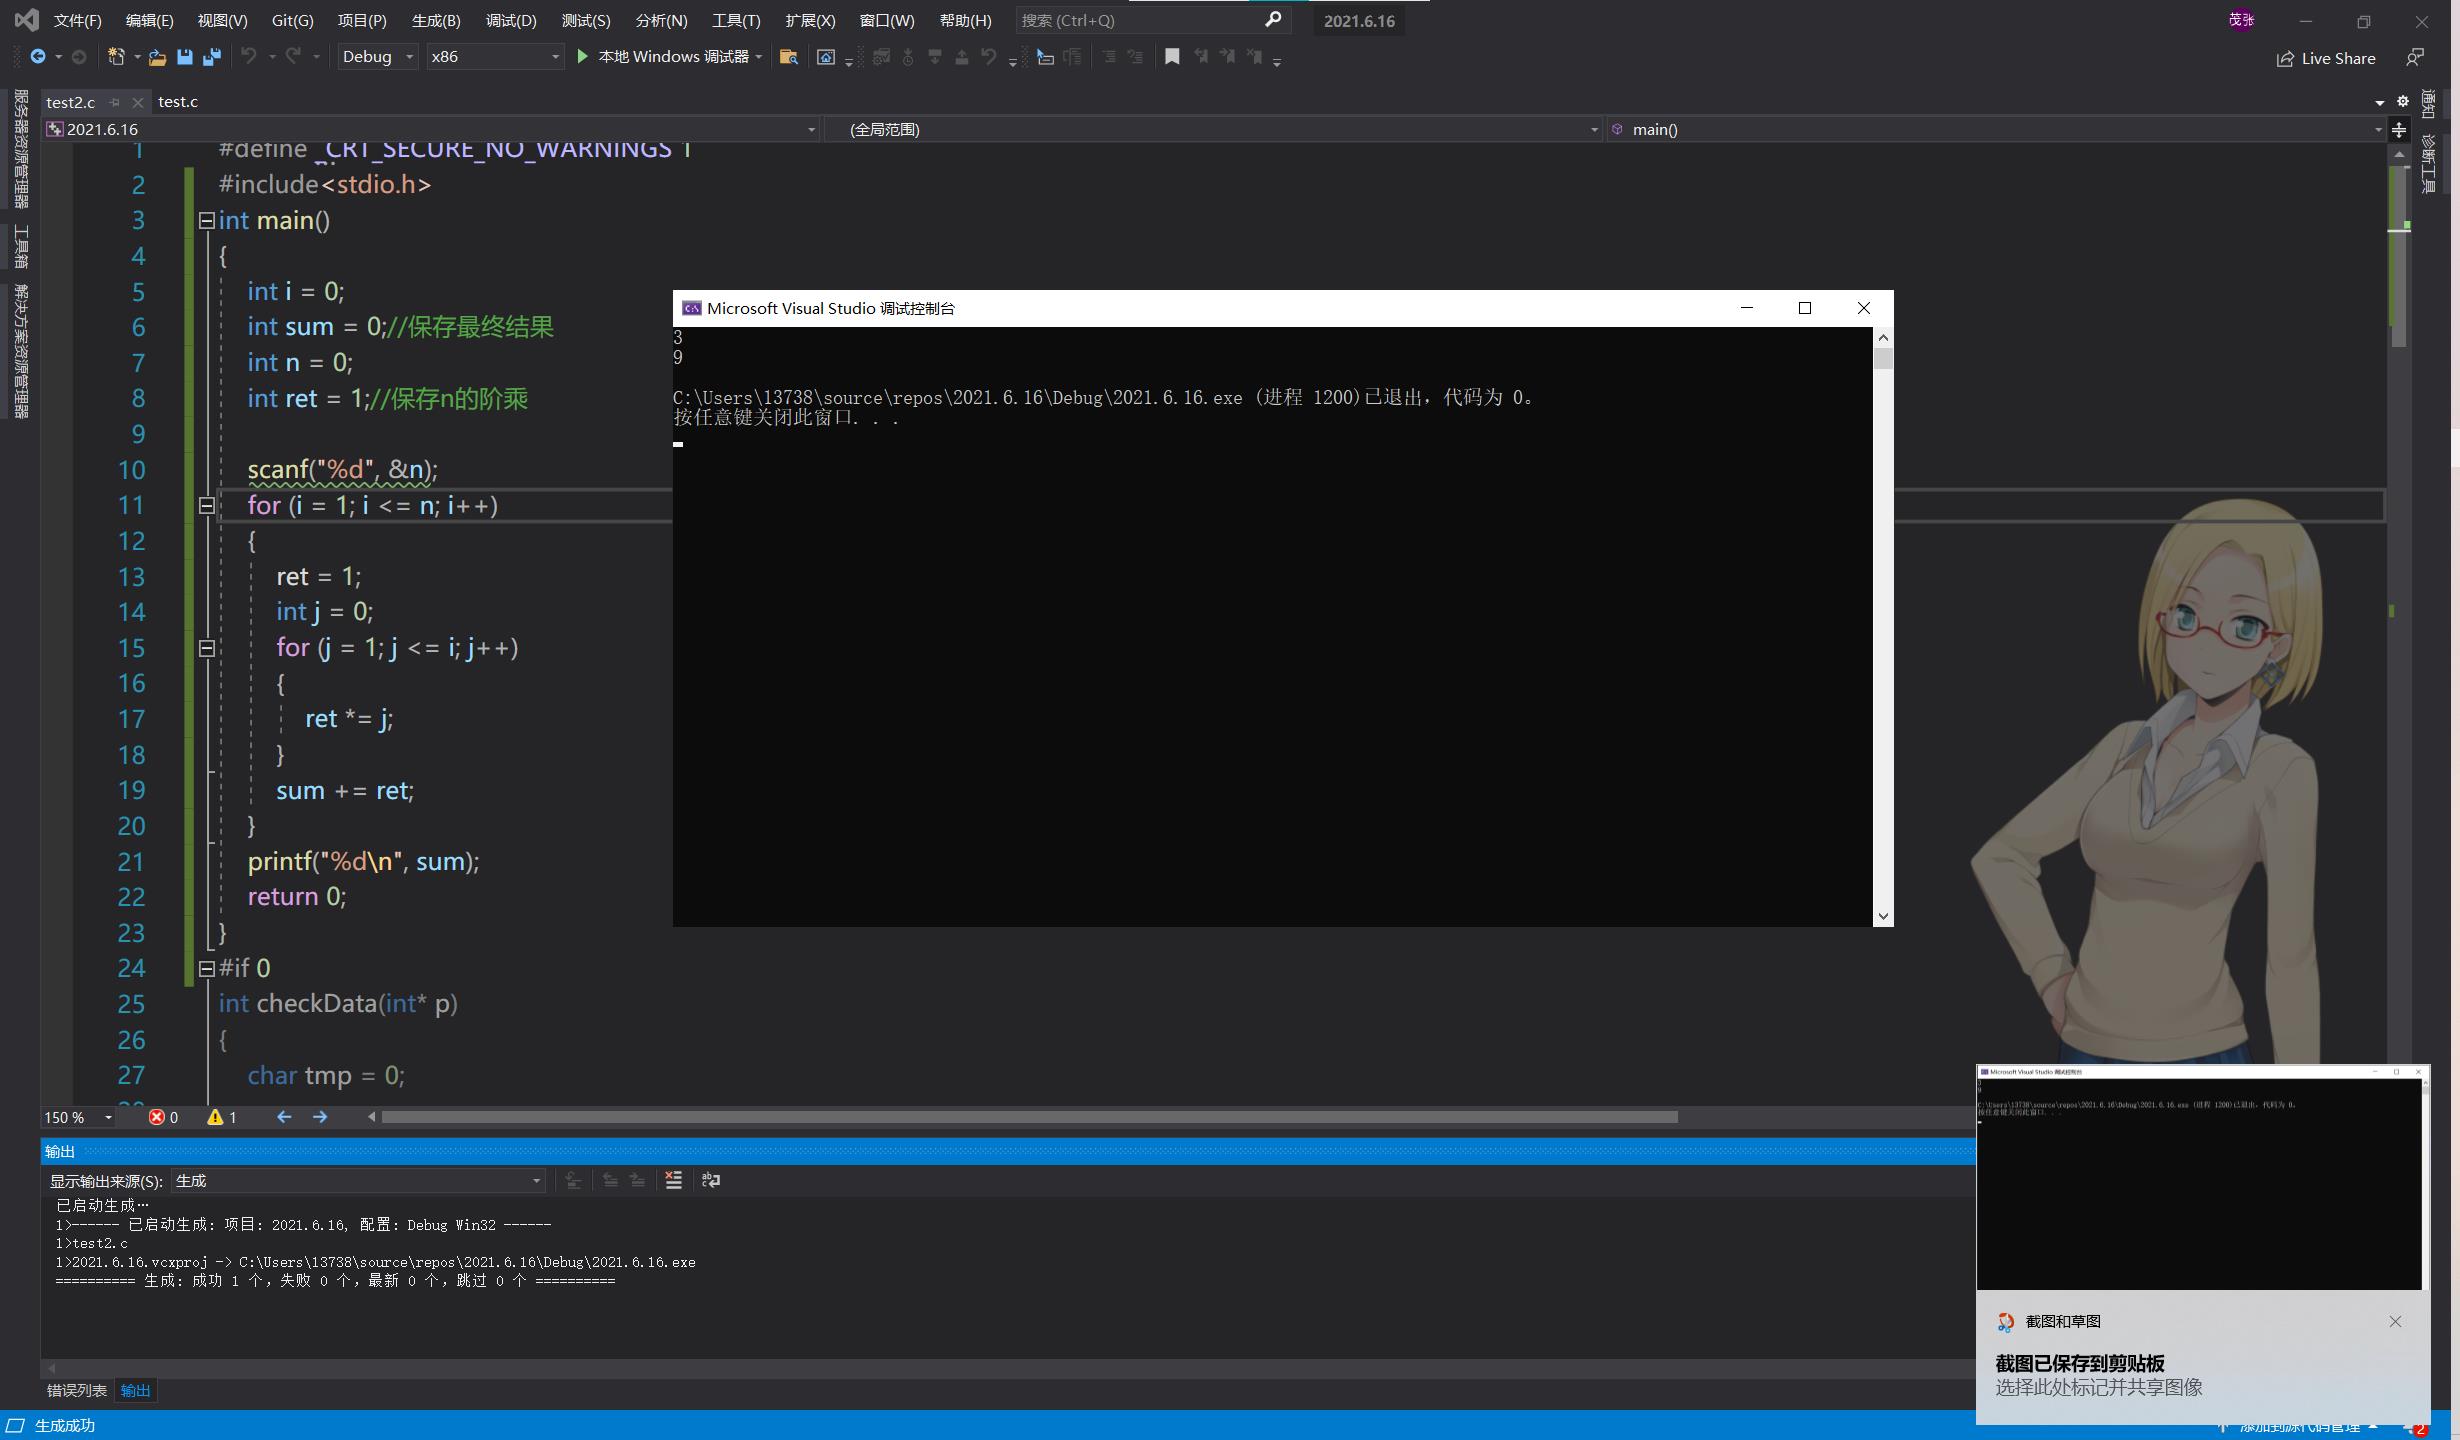Open the 2021.6.16 project scope dropdown

(x=431, y=129)
